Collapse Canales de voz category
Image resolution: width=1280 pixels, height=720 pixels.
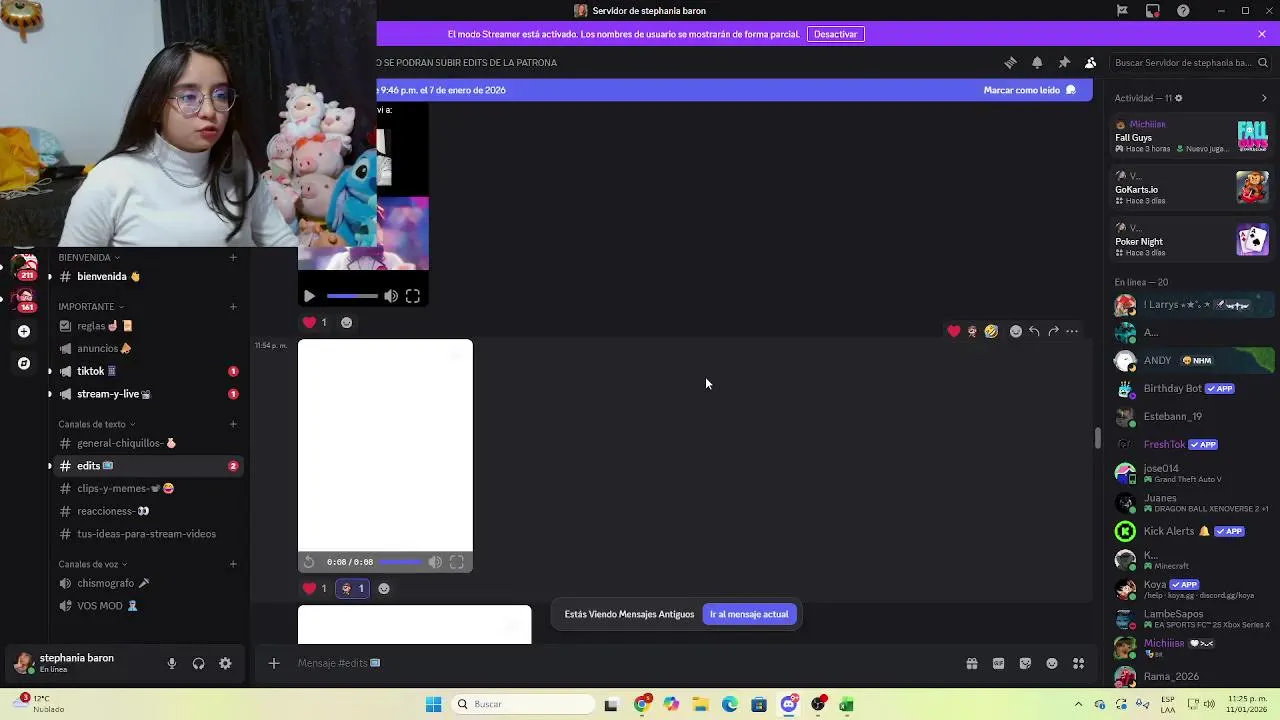(x=92, y=564)
